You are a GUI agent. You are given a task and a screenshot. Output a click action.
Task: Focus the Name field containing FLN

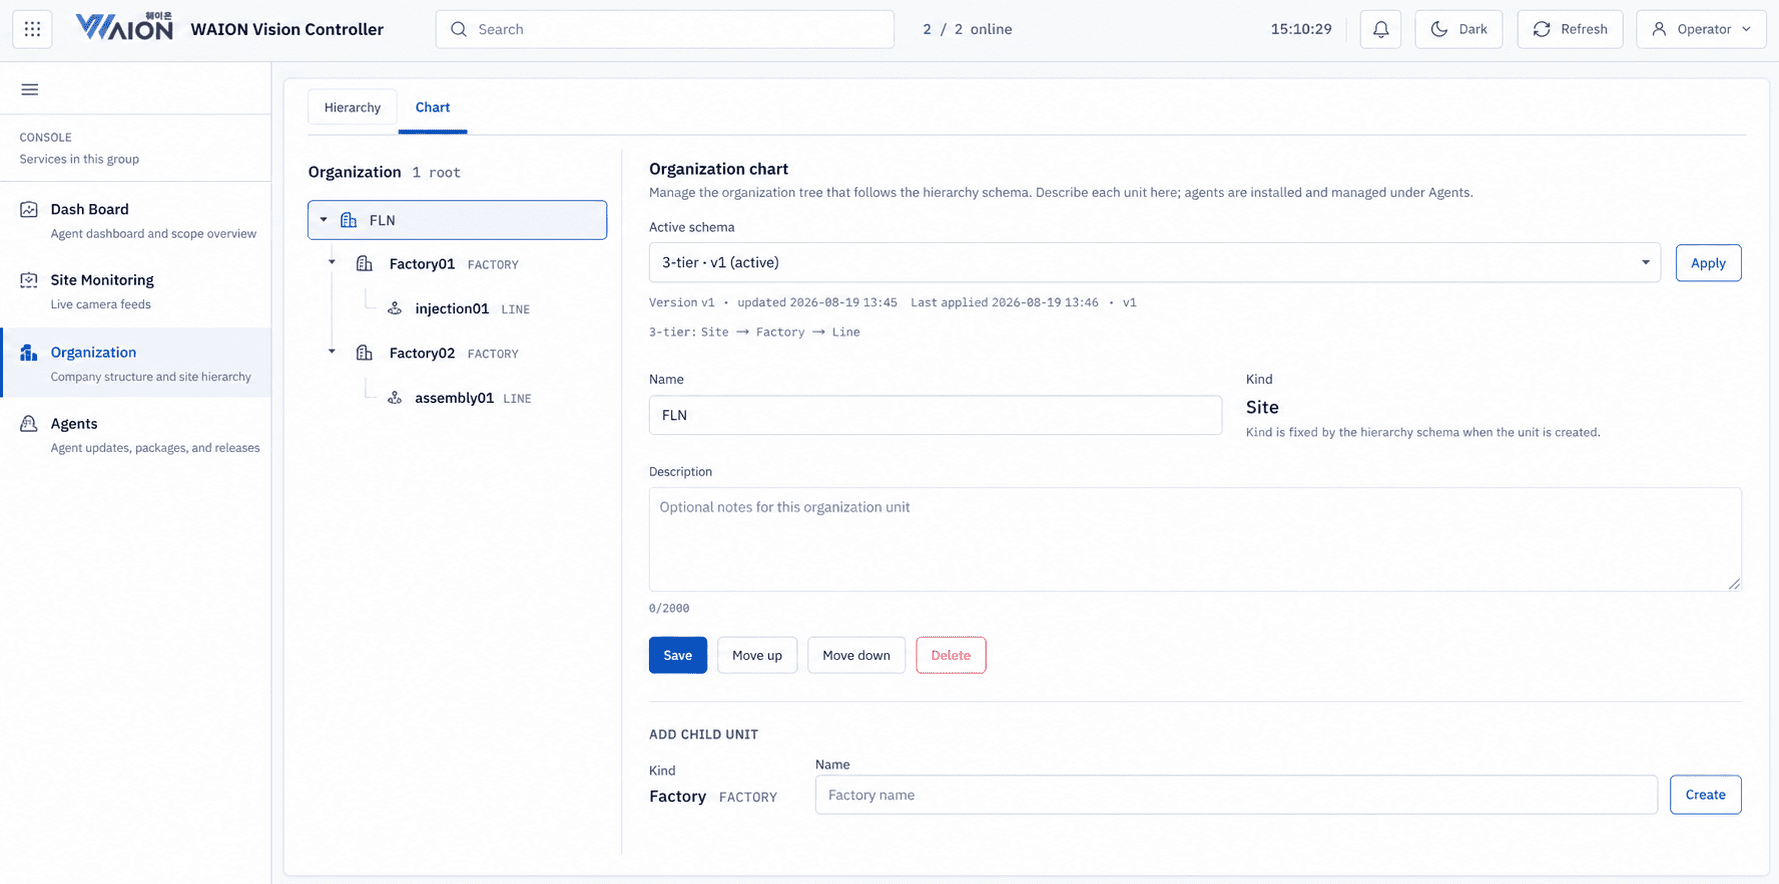(935, 415)
